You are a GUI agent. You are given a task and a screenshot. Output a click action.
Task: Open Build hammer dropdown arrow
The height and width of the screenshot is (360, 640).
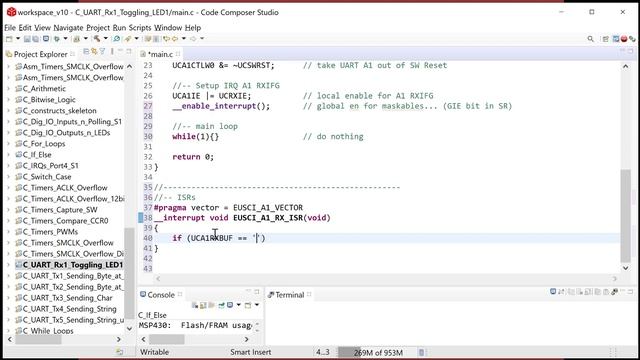pos(105,39)
